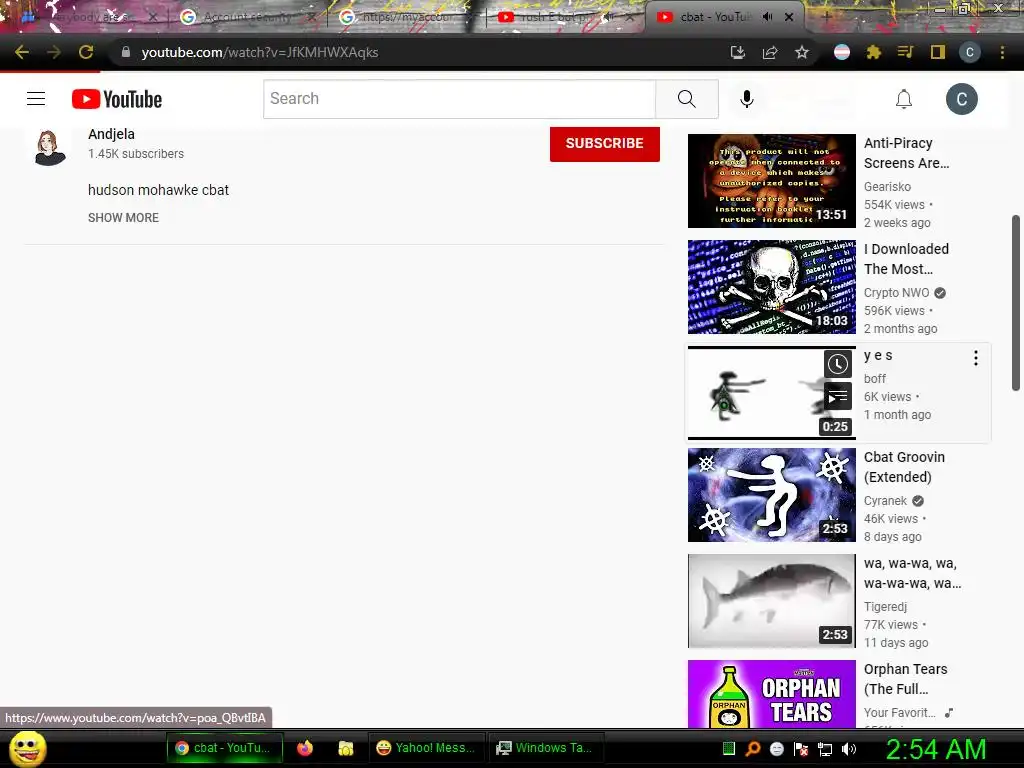Open 'I Downloaded The Most...' video title

[x=906, y=259]
